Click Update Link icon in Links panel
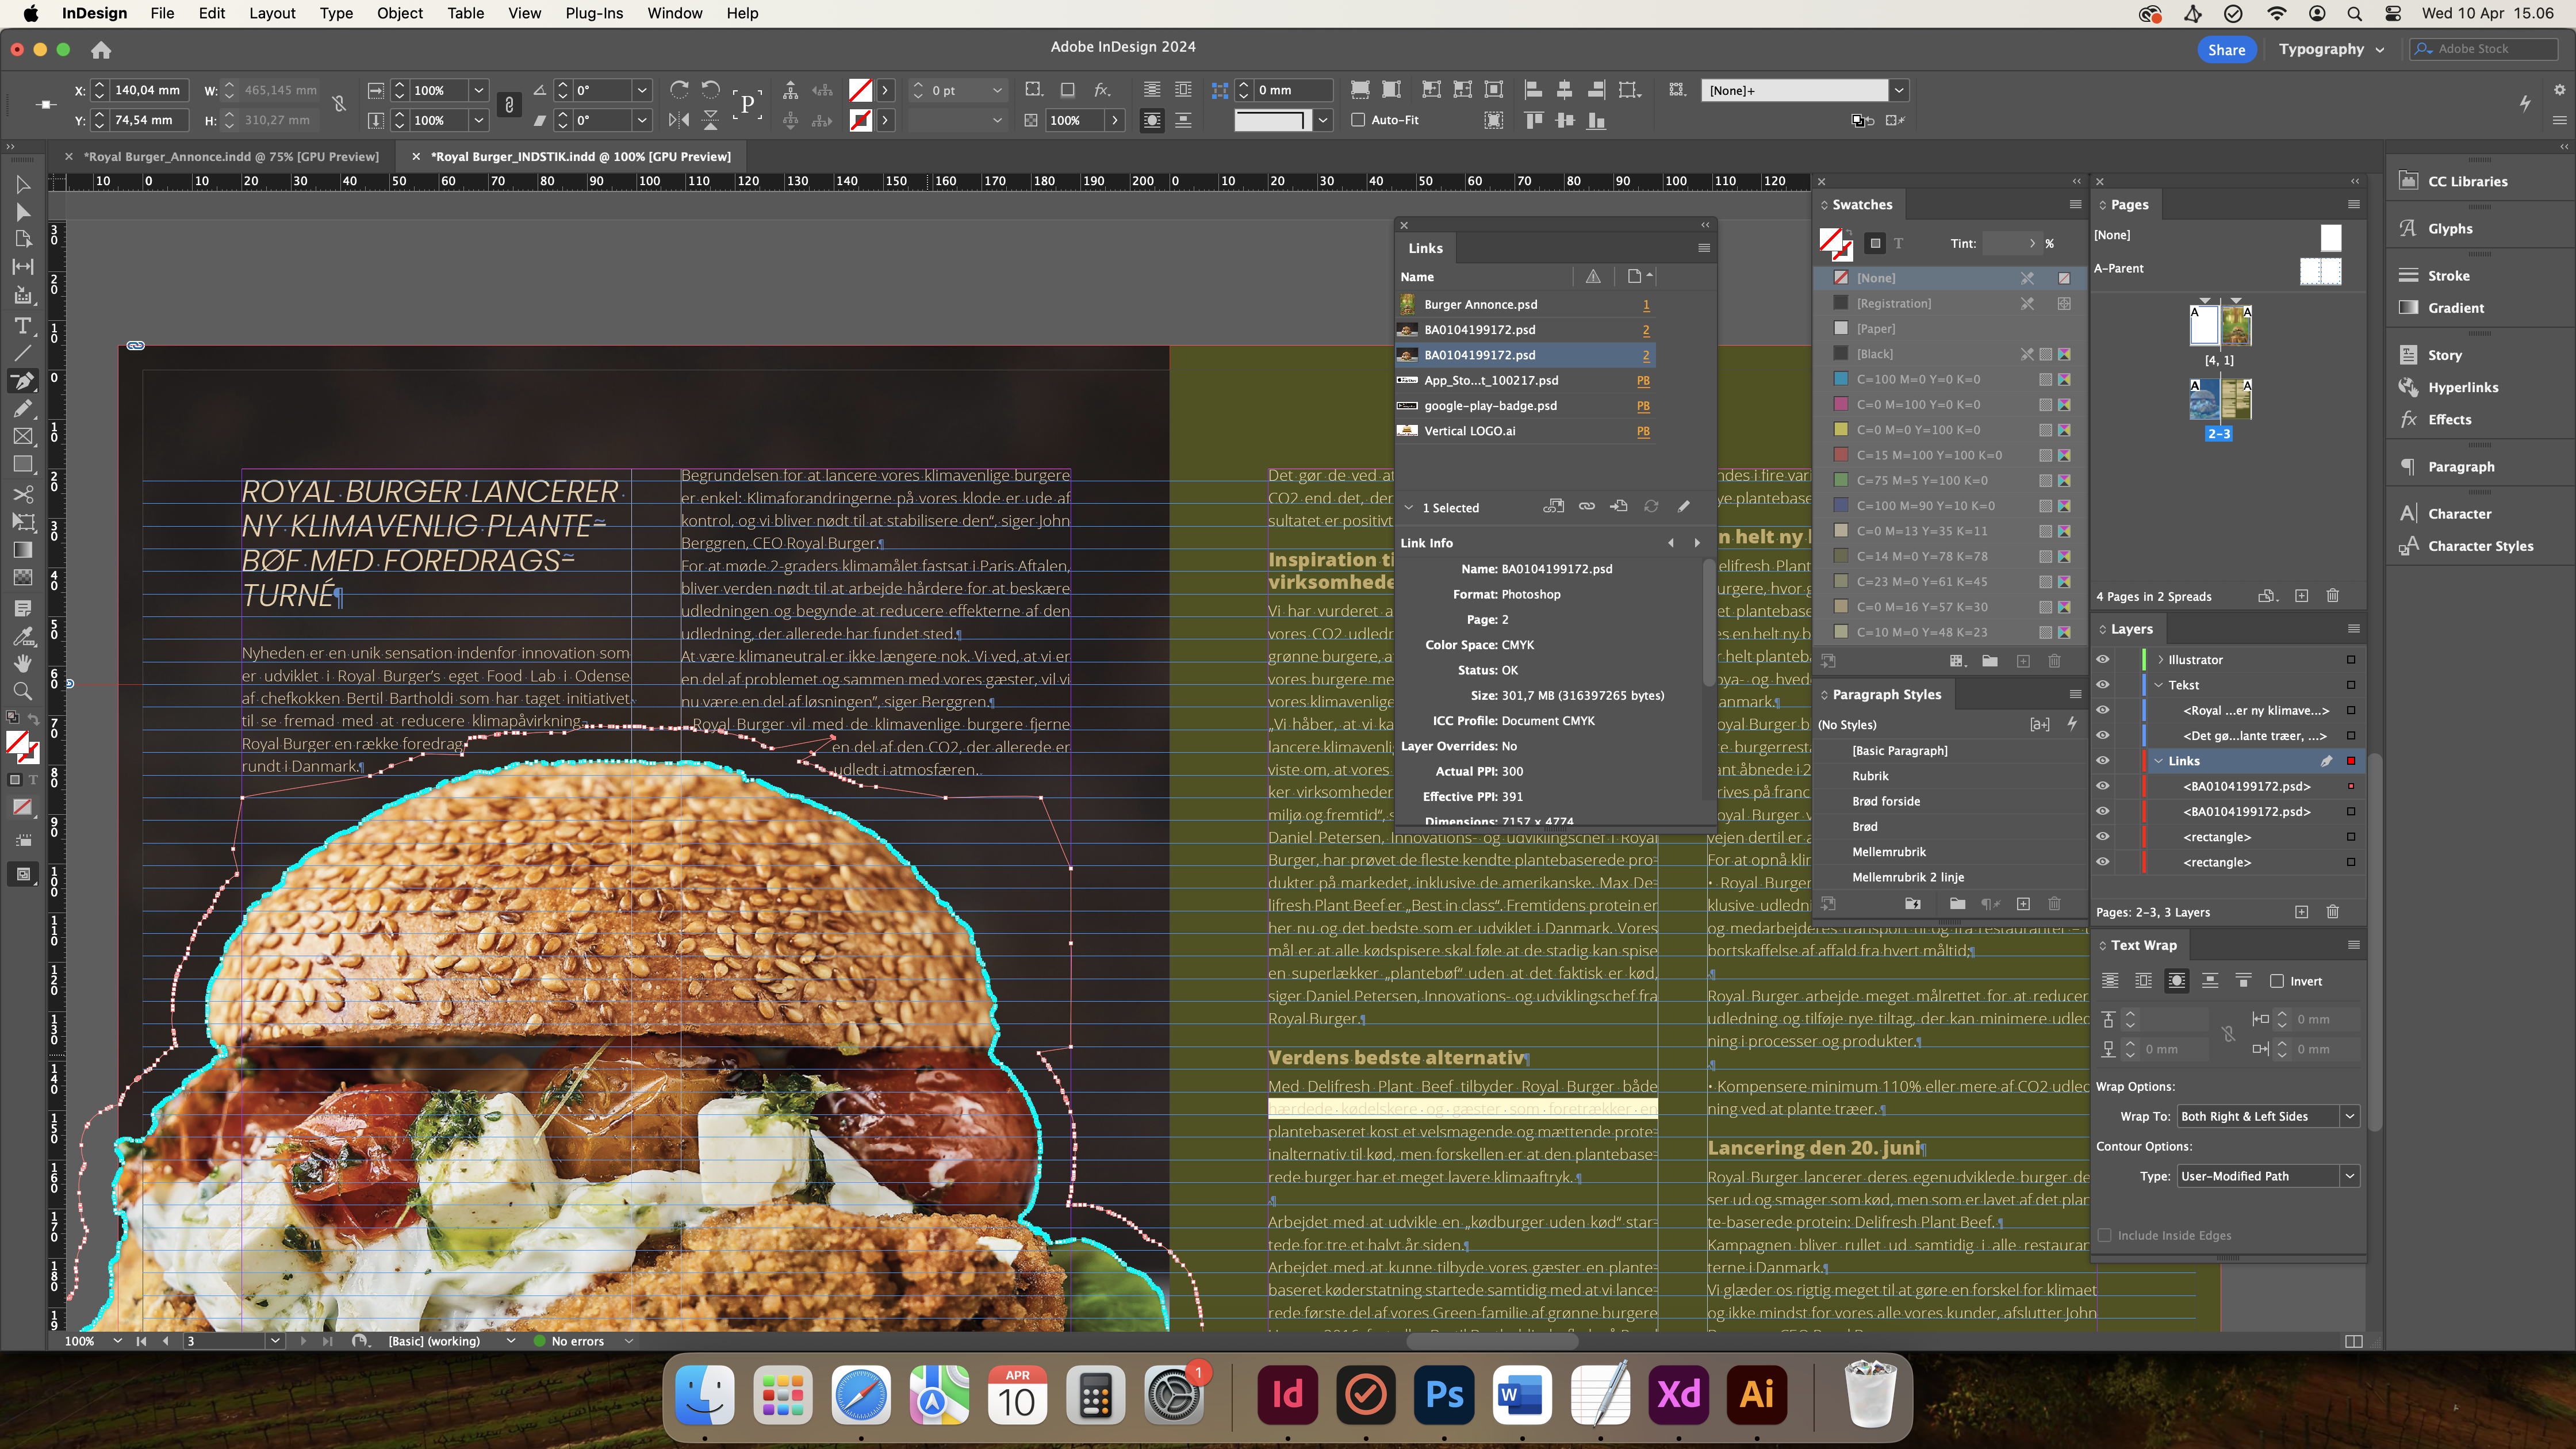 tap(1651, 507)
